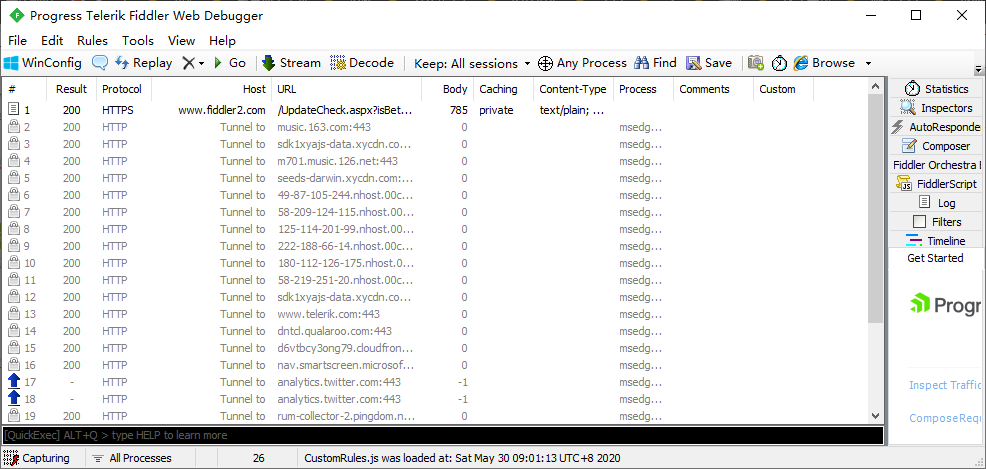Open the File menu
The width and height of the screenshot is (986, 469).
coord(18,41)
